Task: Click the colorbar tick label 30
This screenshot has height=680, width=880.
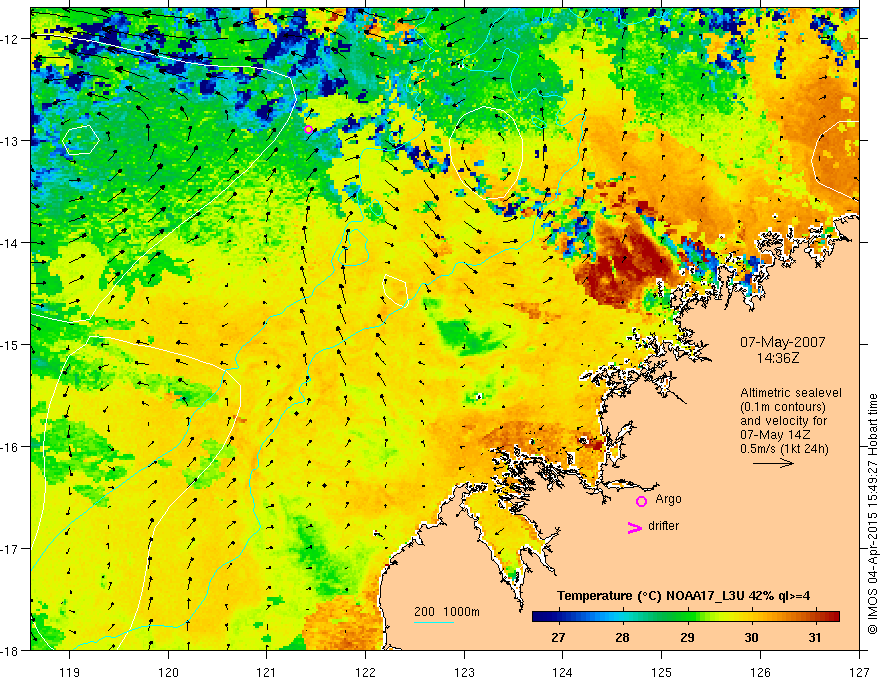Action: pos(751,638)
